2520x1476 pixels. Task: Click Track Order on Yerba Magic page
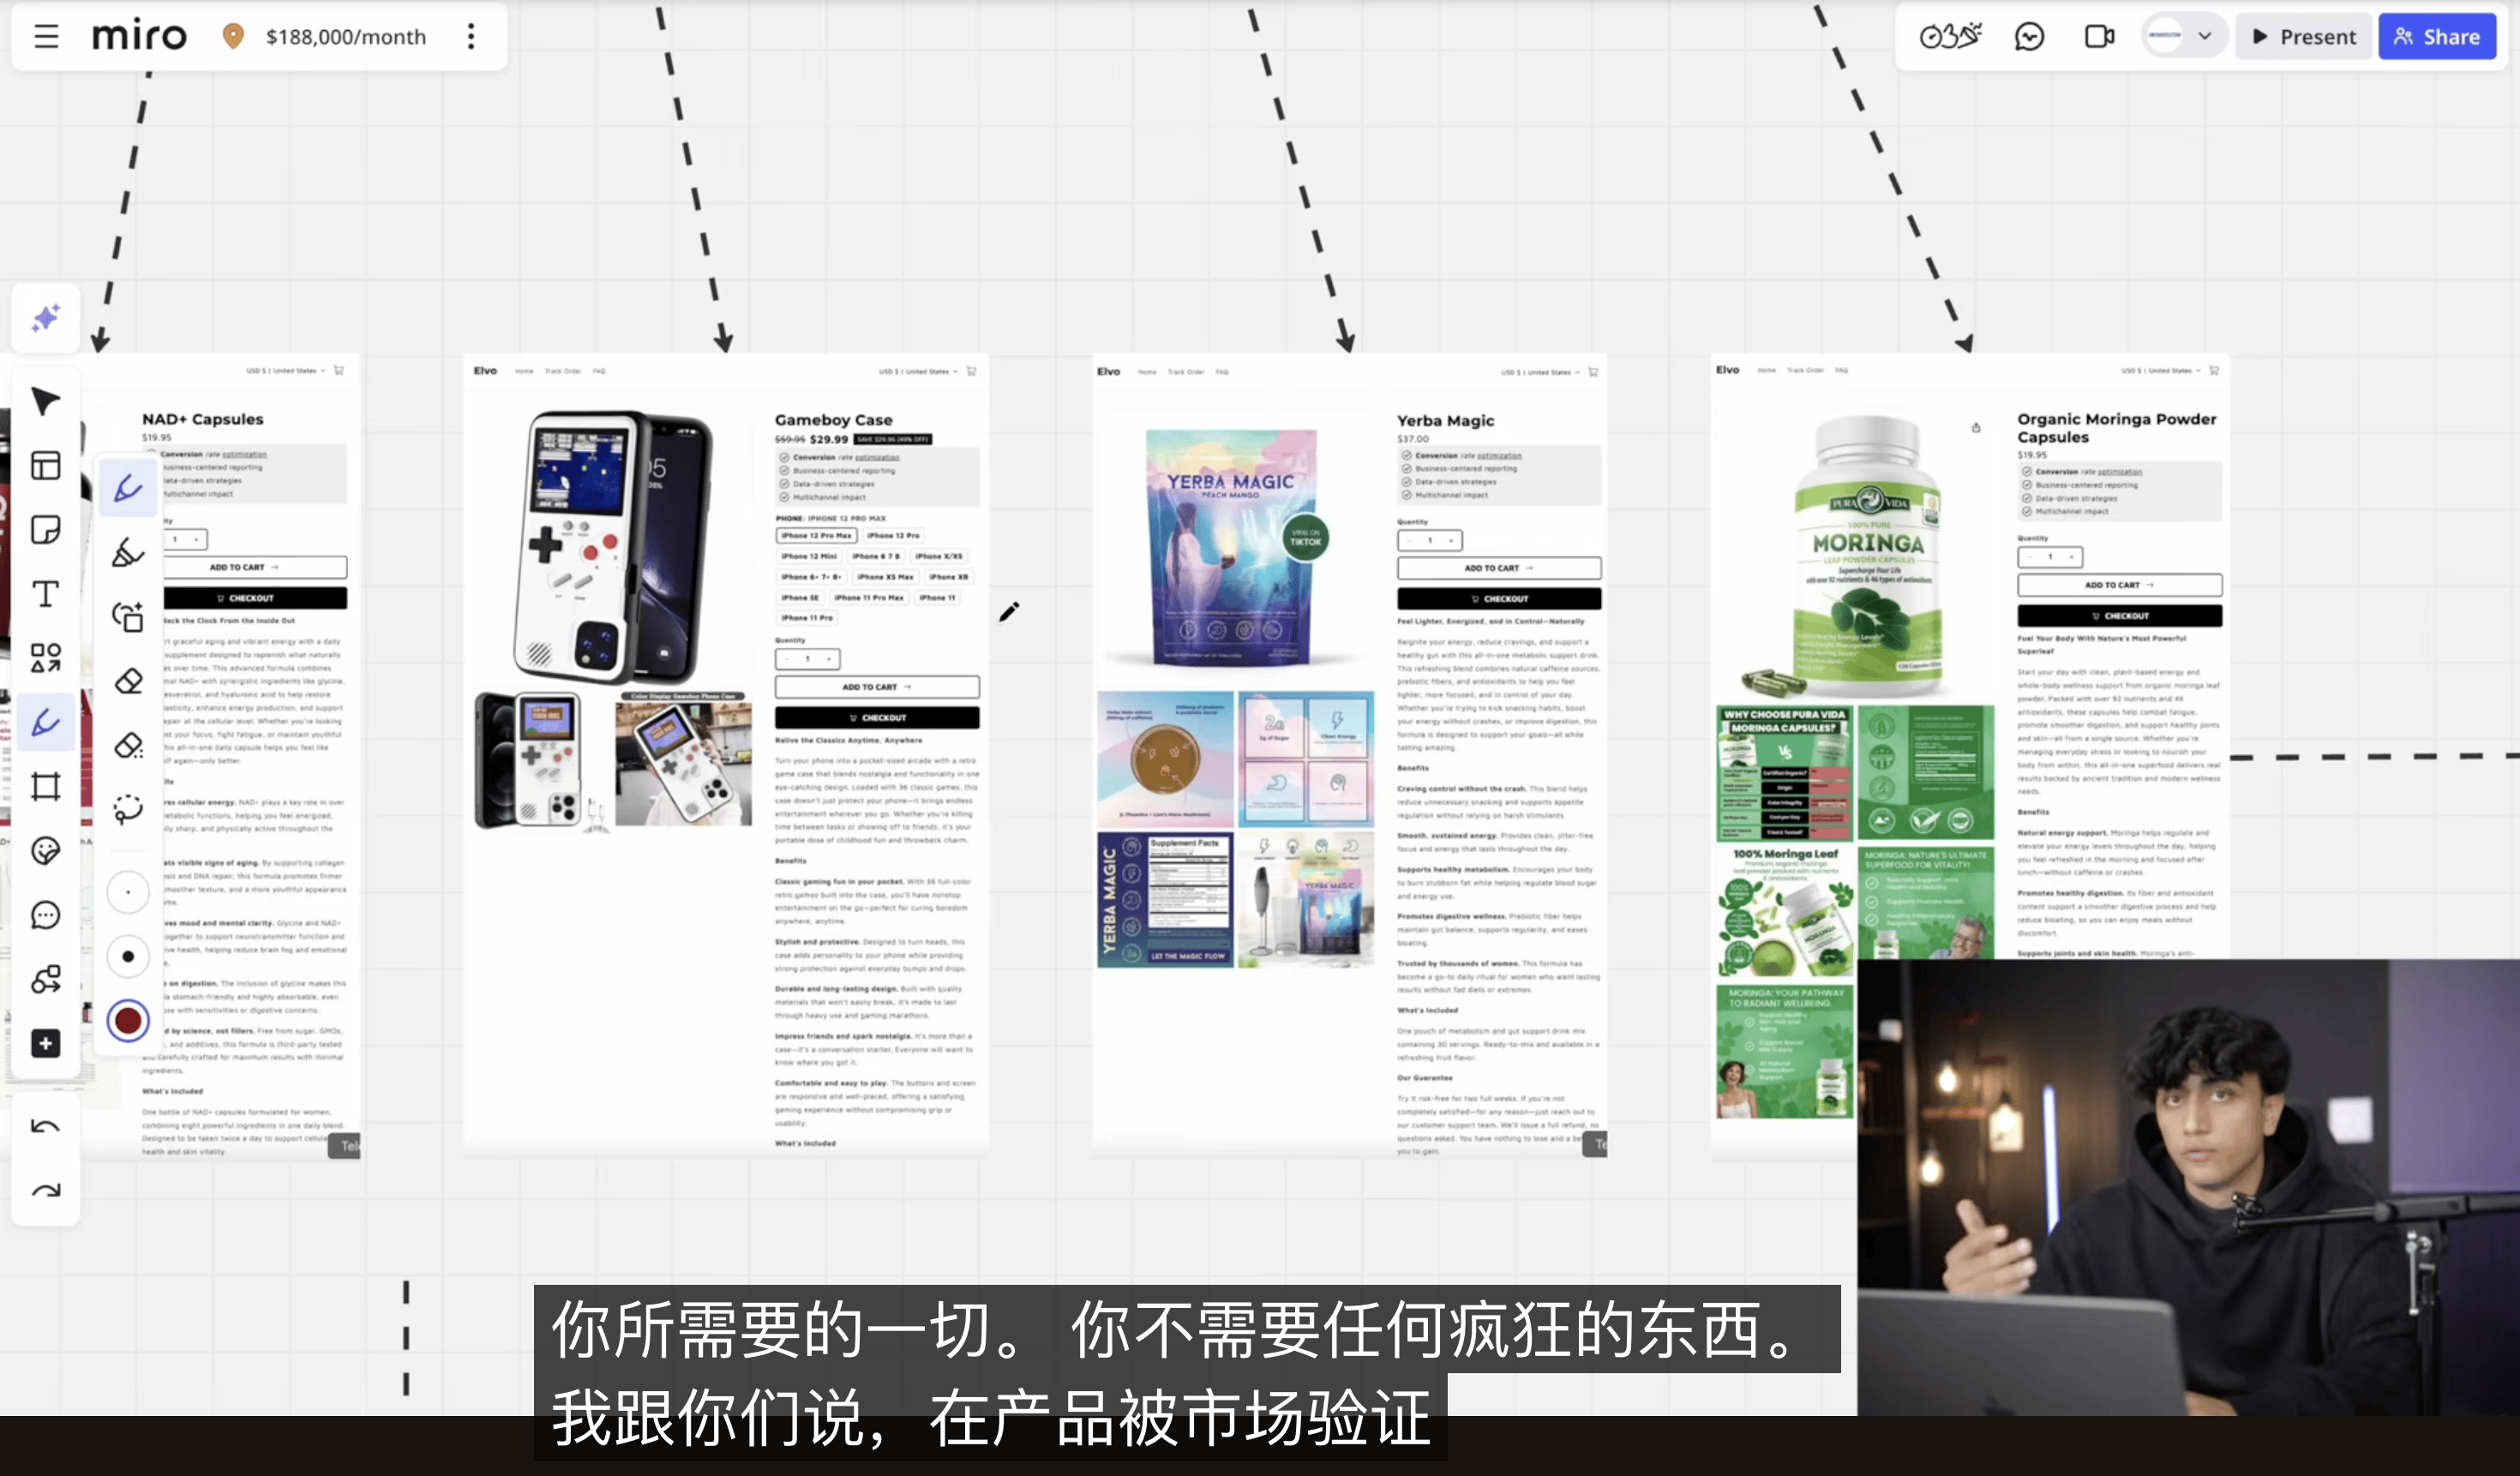1186,372
